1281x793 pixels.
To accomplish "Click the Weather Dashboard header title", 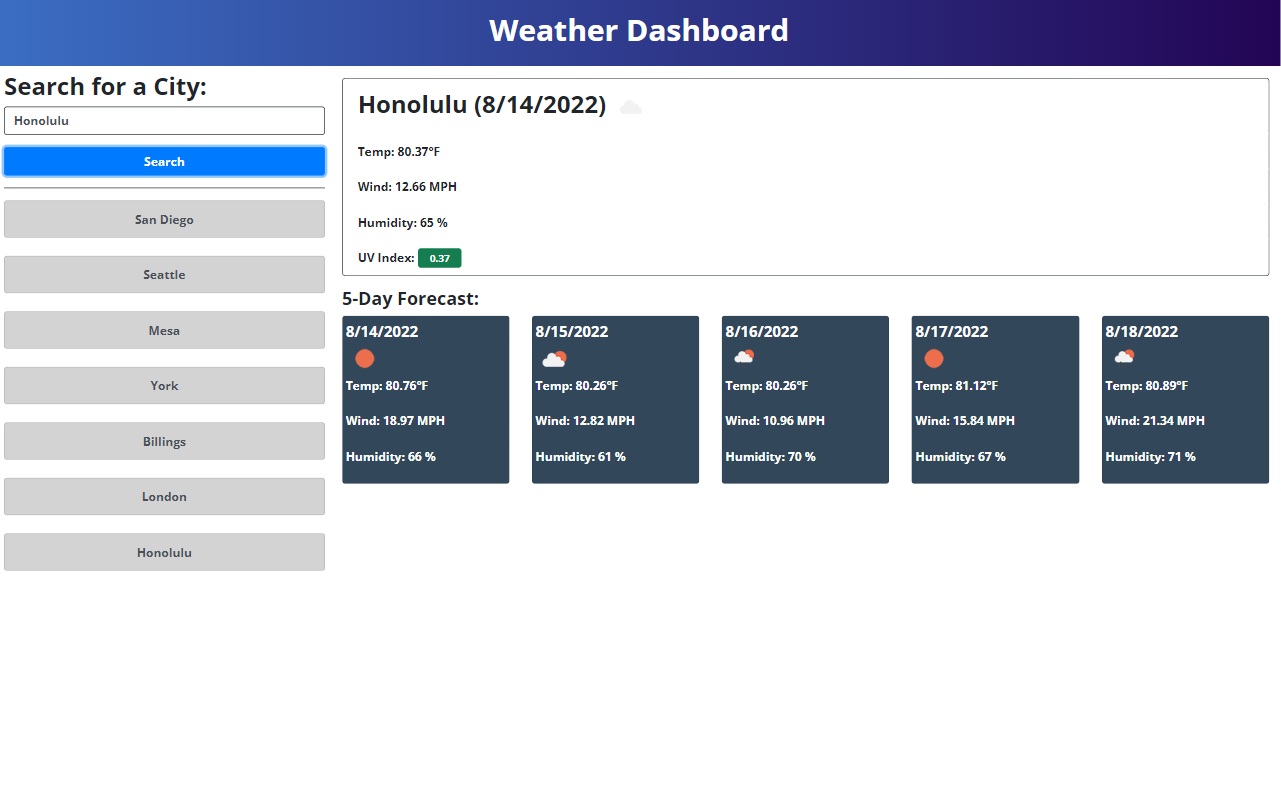I will [639, 31].
